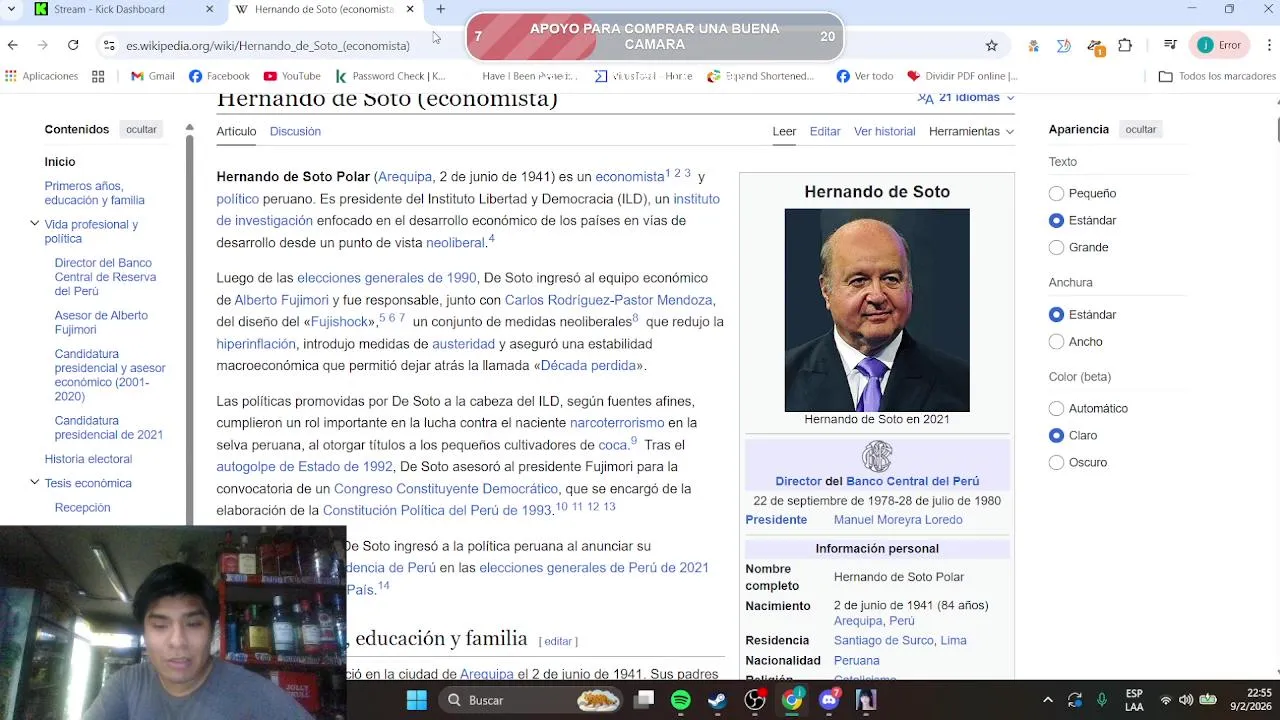Open the Dividir PDF online bookmark
The width and height of the screenshot is (1280, 720).
(962, 76)
